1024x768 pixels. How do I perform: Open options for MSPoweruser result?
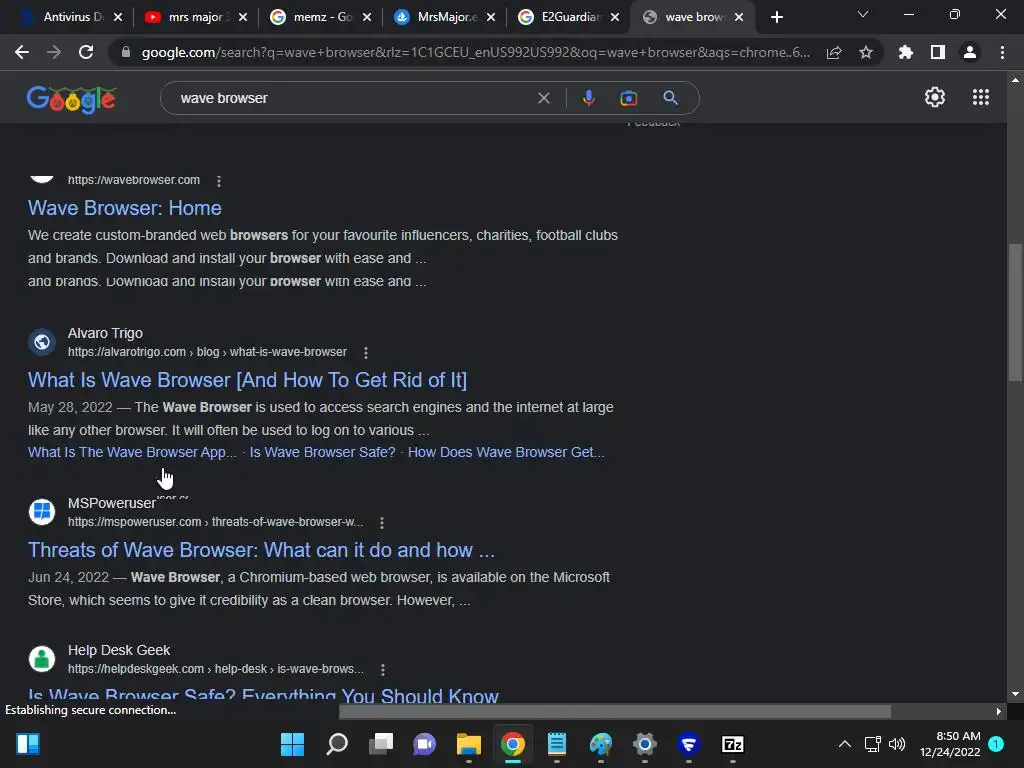point(382,522)
